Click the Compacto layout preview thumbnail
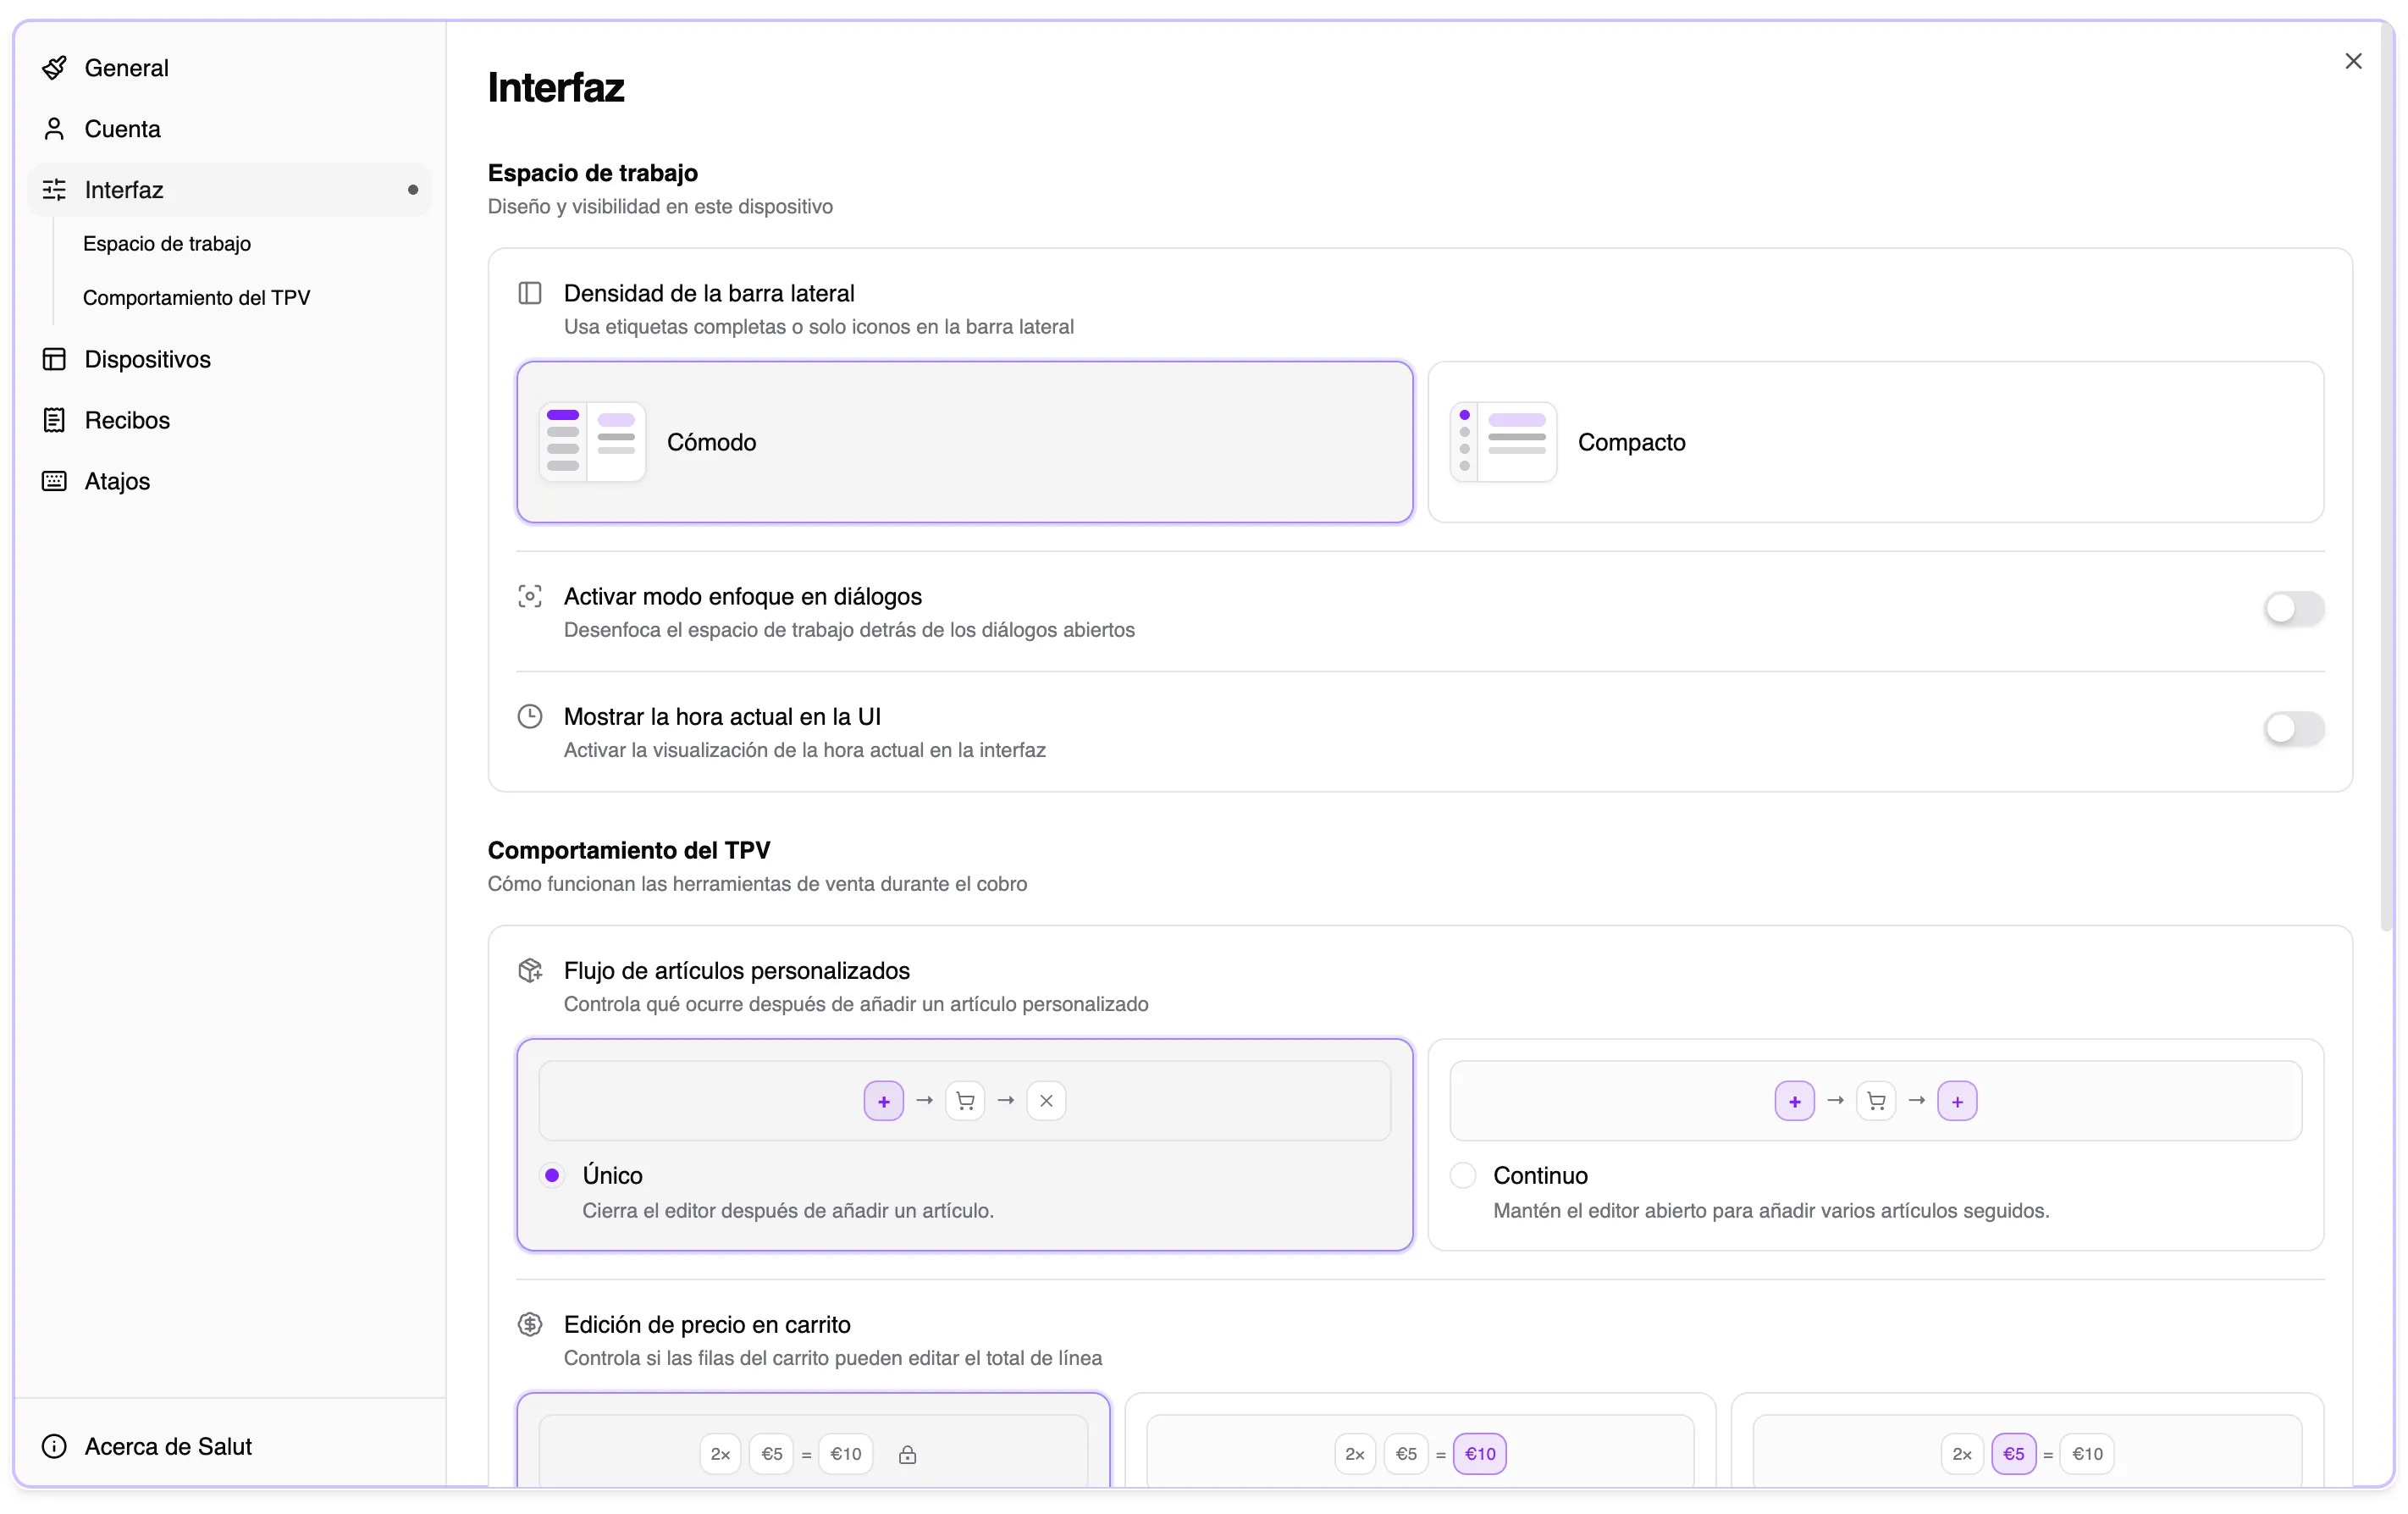This screenshot has height=1514, width=2408. (x=1503, y=442)
